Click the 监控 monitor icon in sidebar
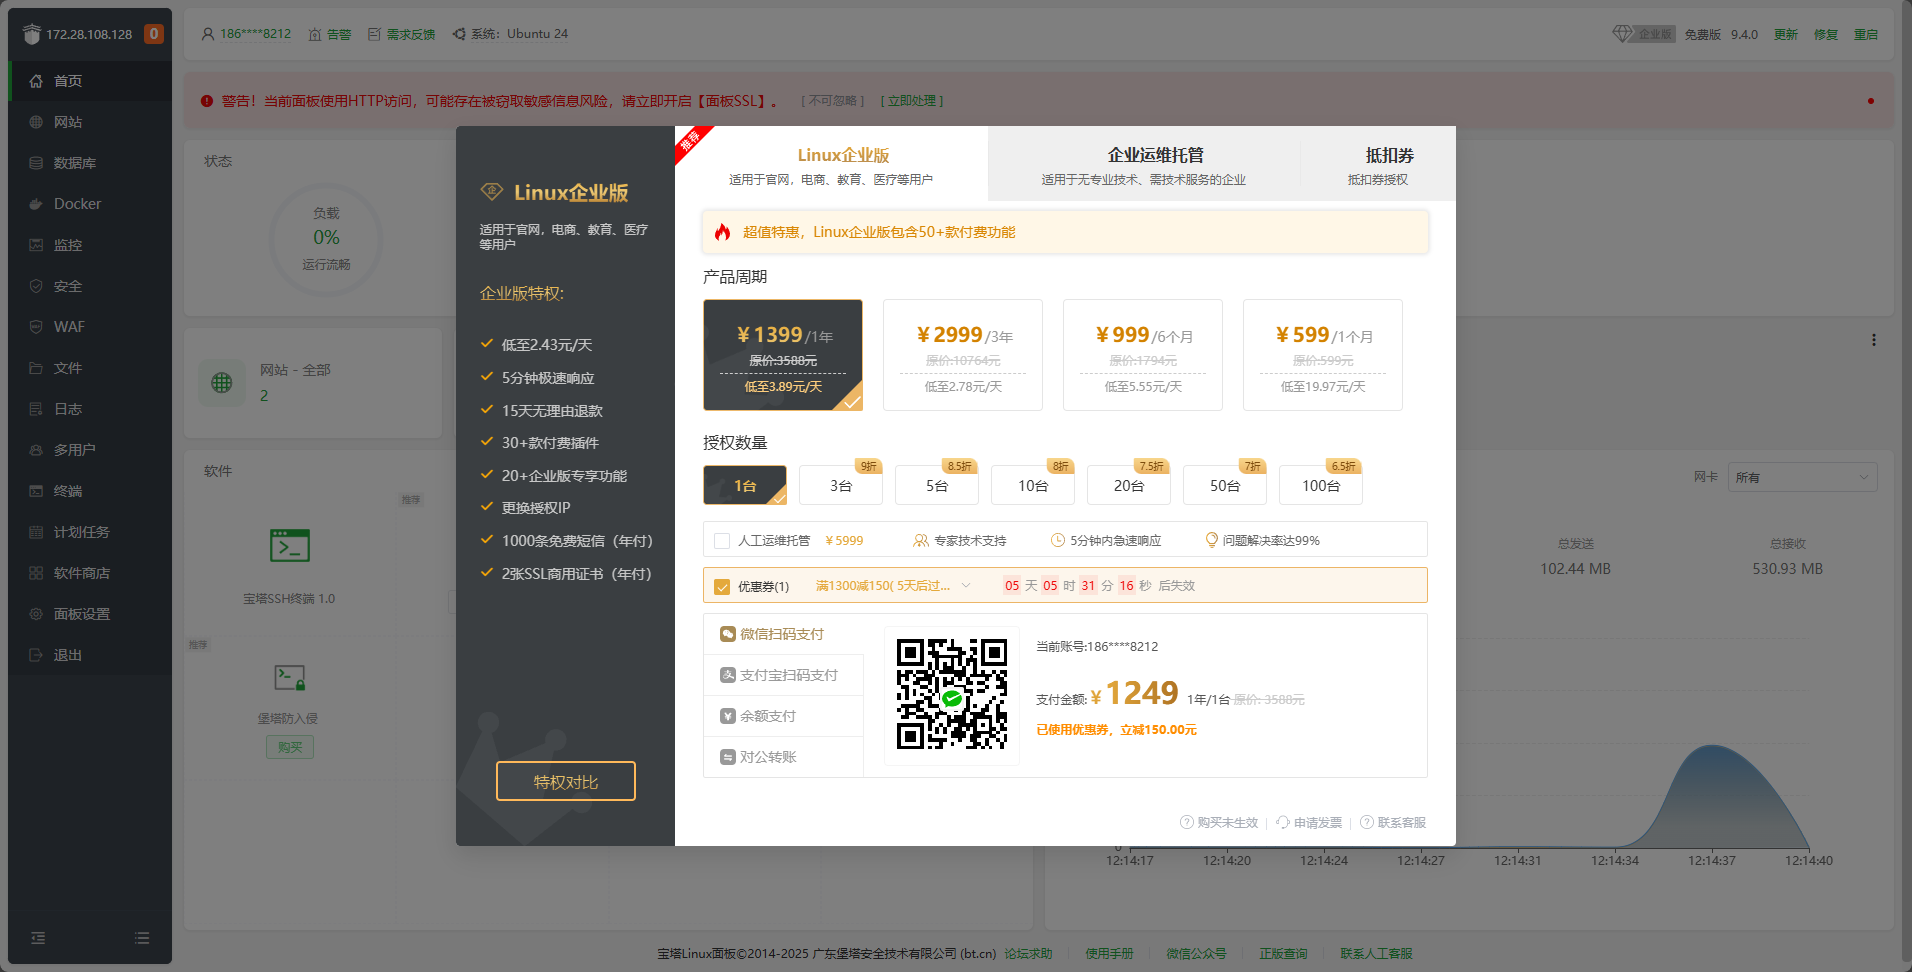 [x=36, y=245]
